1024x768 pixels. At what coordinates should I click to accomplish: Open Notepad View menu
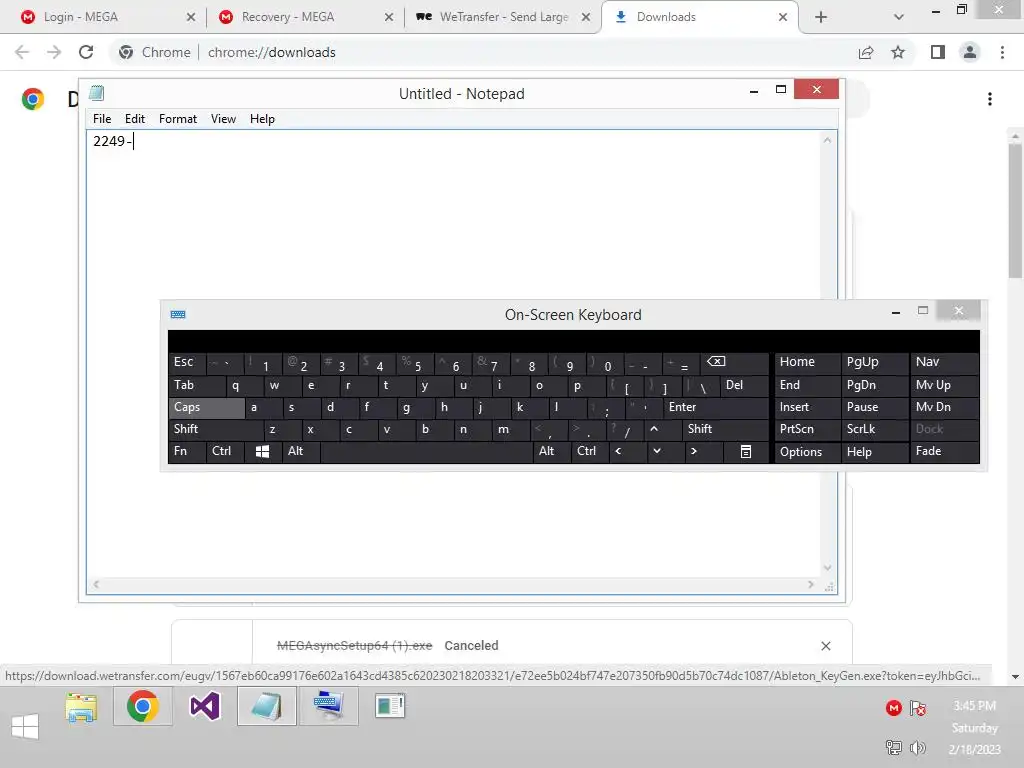tap(223, 119)
